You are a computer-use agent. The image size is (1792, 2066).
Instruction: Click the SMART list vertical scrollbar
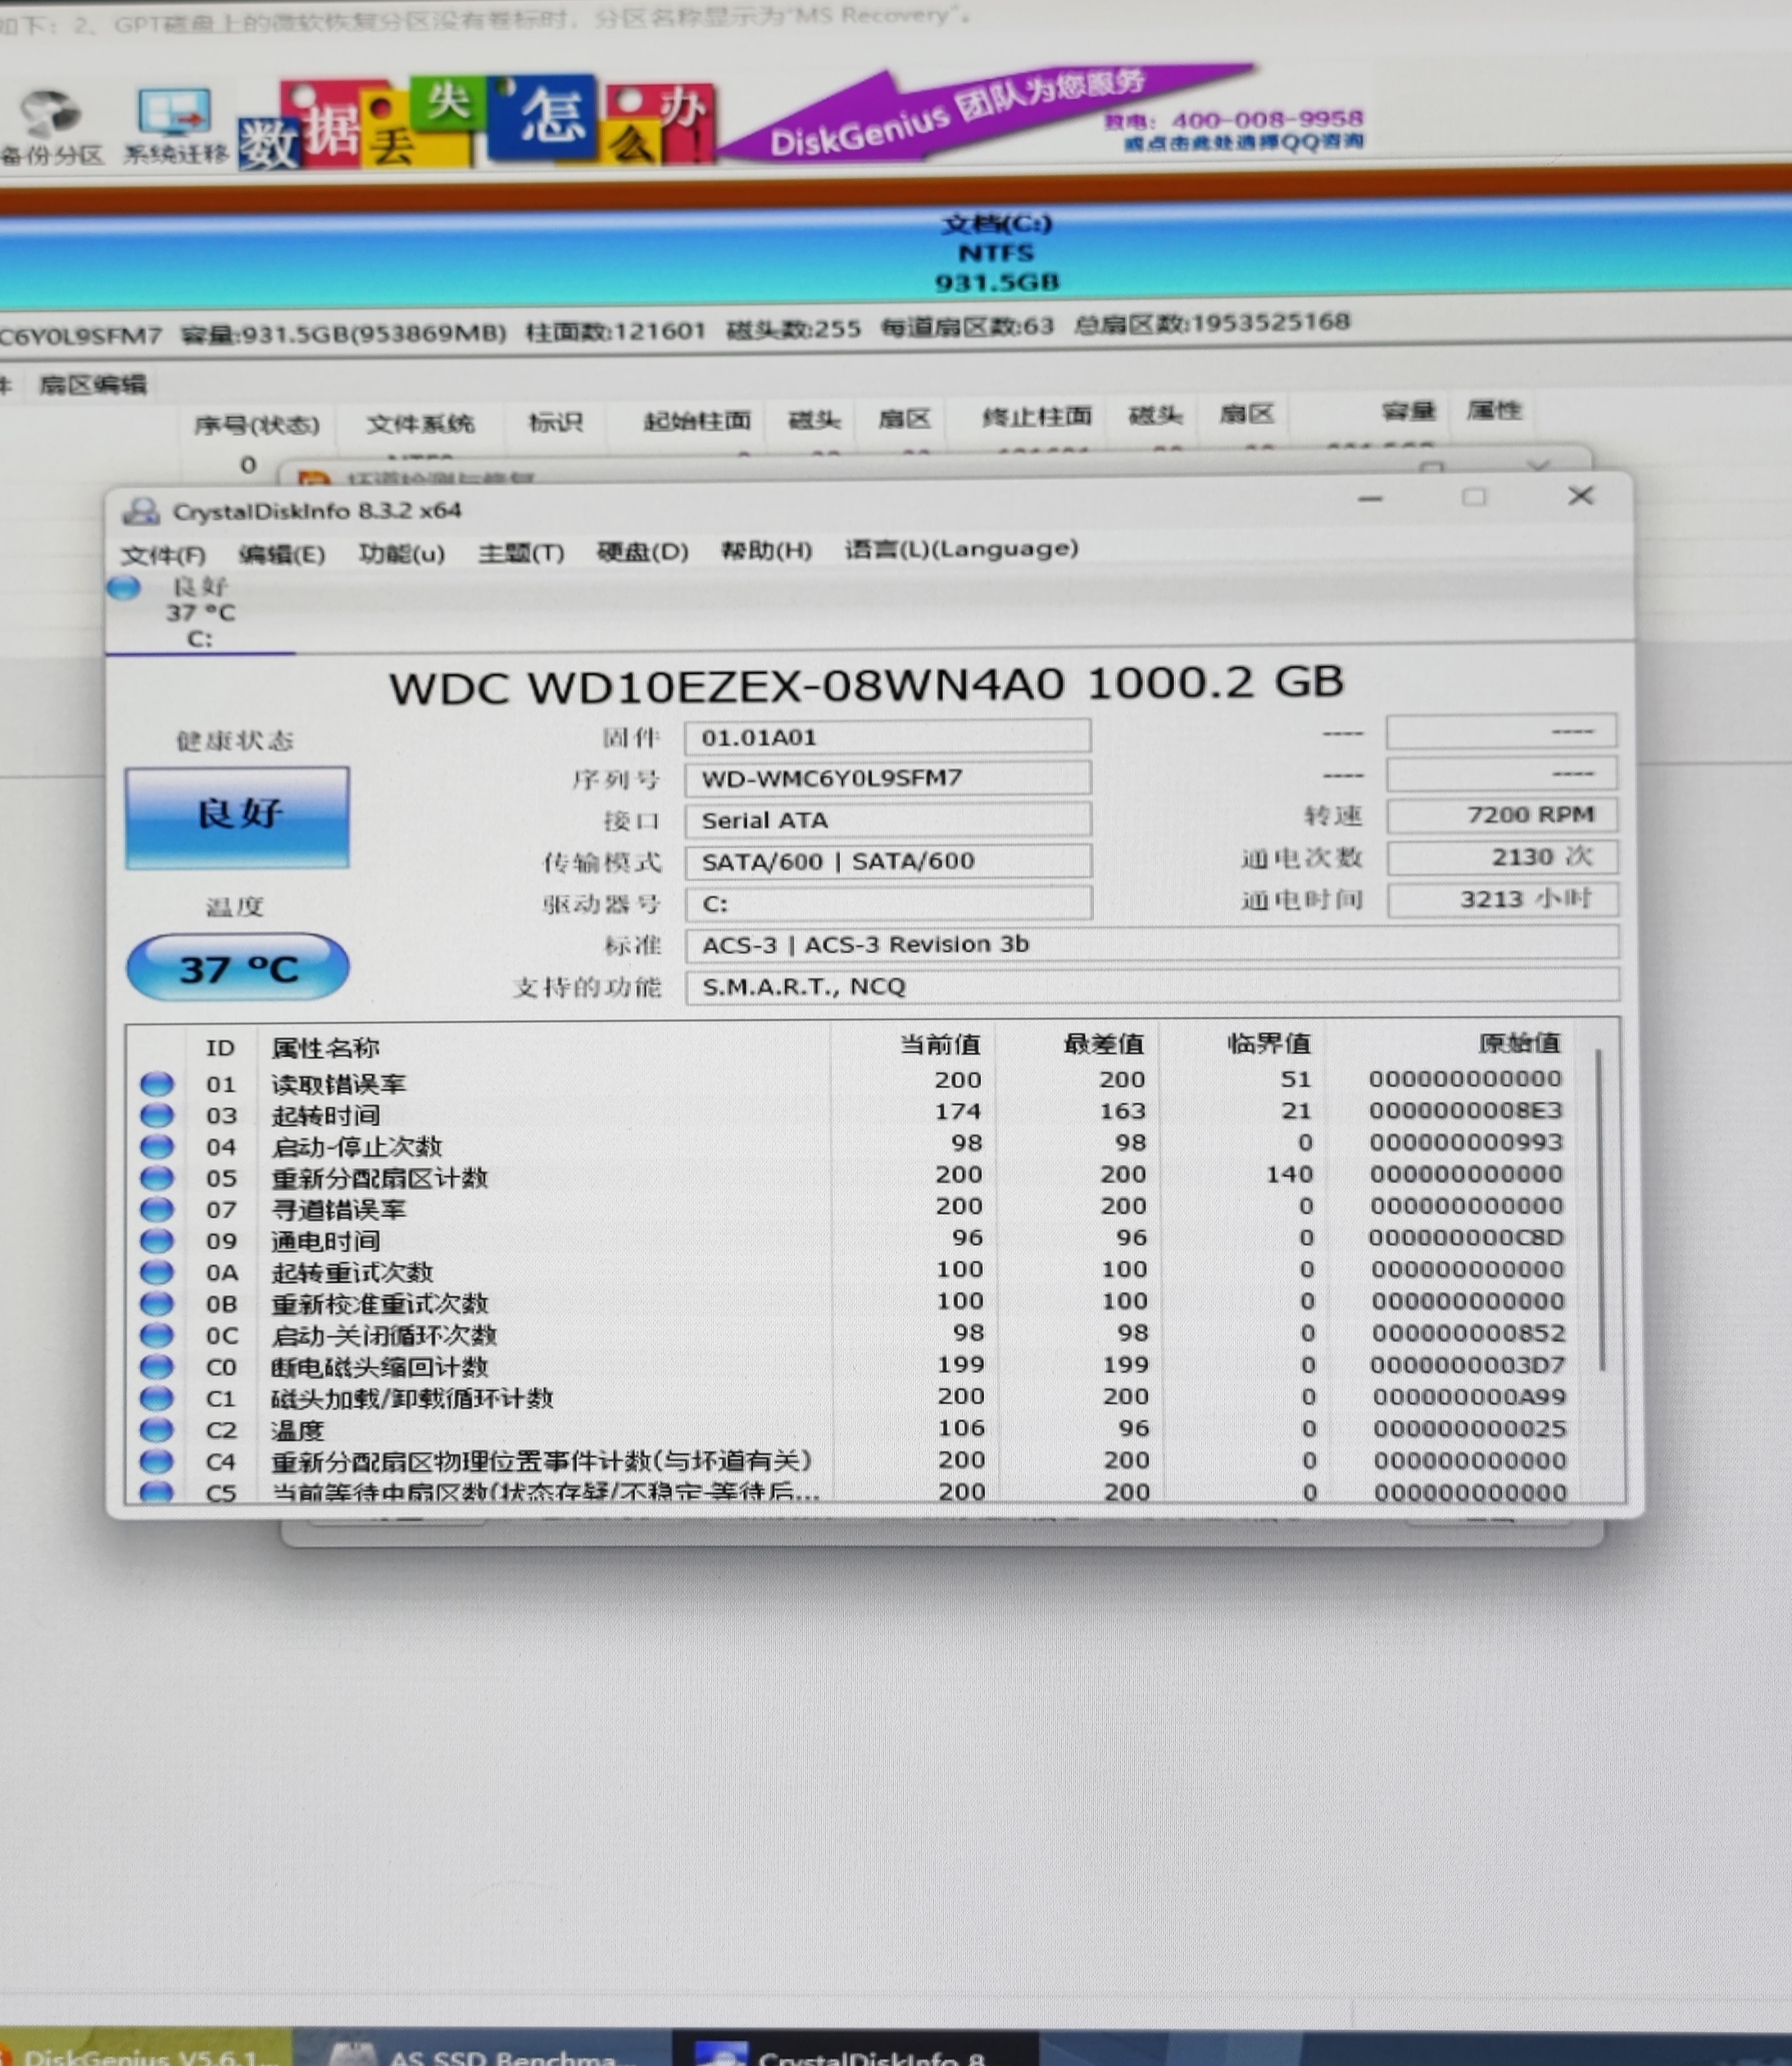pos(1601,1210)
